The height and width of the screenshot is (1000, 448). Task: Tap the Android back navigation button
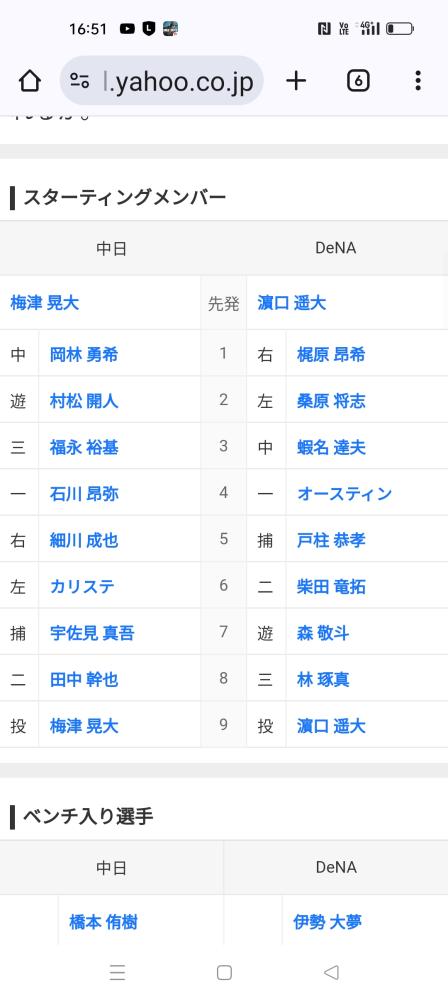tap(331, 972)
